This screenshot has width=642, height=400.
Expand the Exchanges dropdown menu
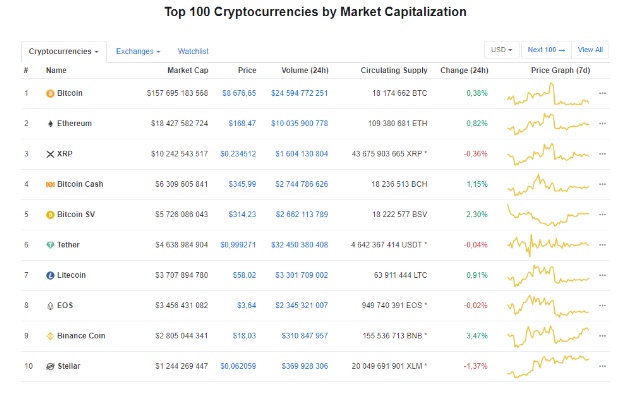[138, 52]
